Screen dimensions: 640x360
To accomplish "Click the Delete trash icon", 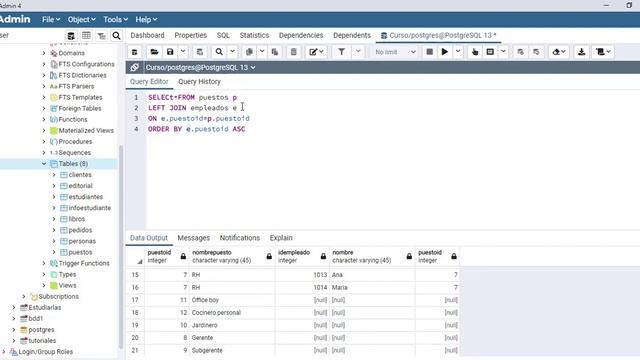I will click(x=293, y=52).
